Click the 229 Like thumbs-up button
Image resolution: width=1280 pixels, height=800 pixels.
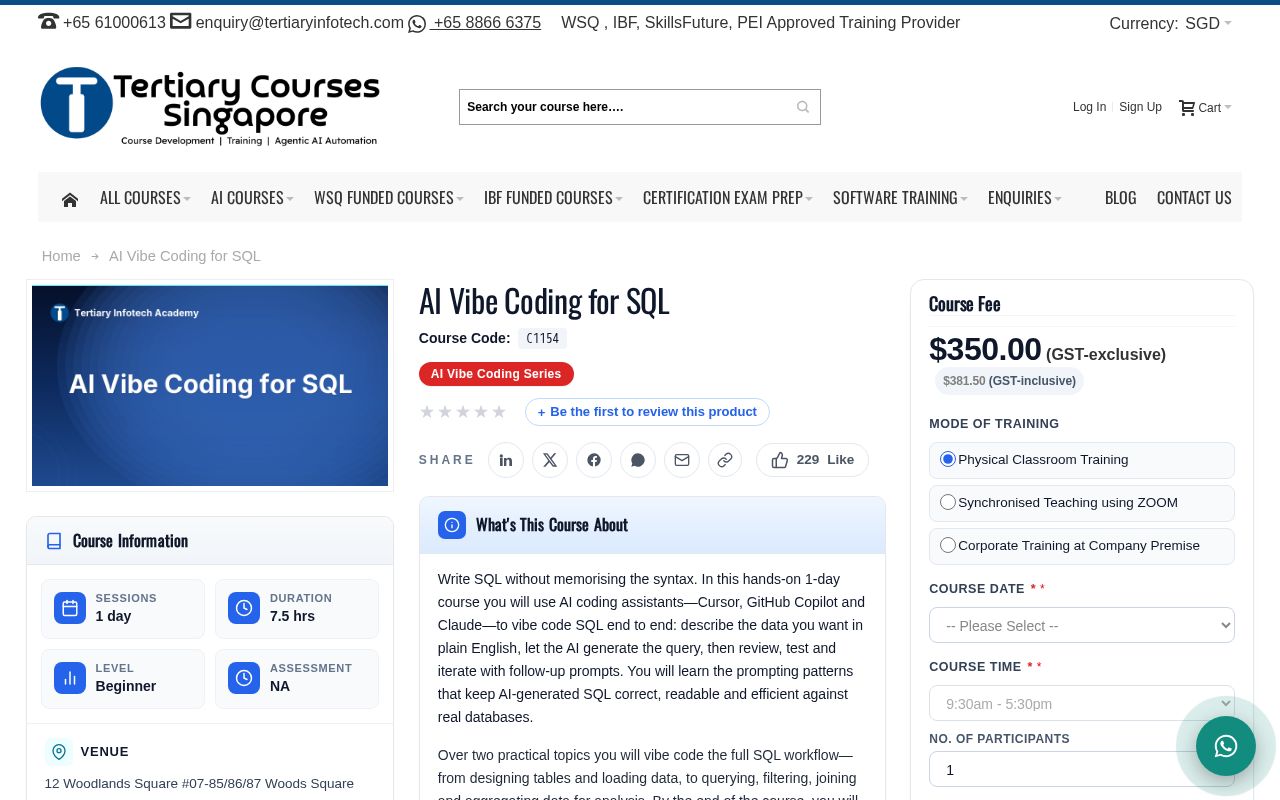click(x=812, y=460)
